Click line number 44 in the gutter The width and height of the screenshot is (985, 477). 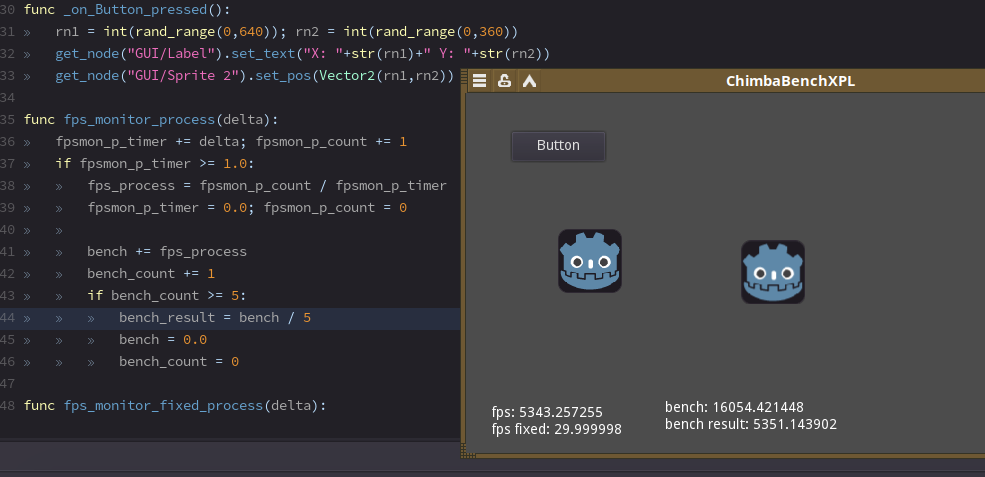[x=8, y=318]
